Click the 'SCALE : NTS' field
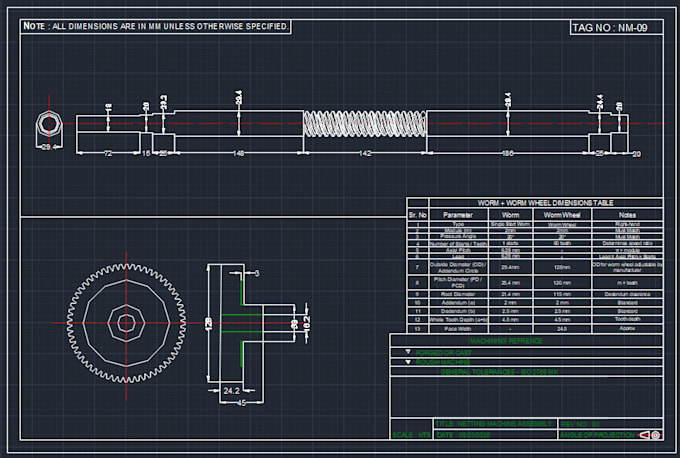The width and height of the screenshot is (680, 458). pos(411,435)
